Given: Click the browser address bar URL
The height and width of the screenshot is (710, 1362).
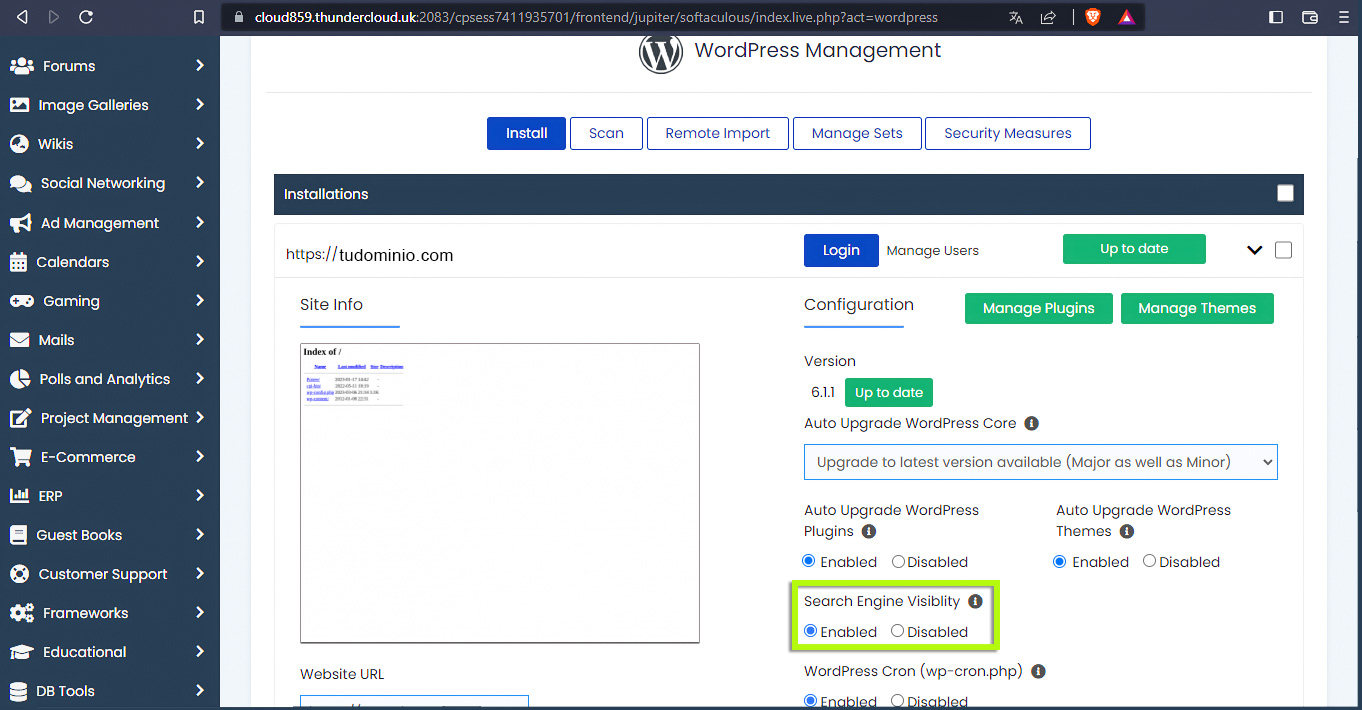Looking at the screenshot, I should click(x=596, y=18).
